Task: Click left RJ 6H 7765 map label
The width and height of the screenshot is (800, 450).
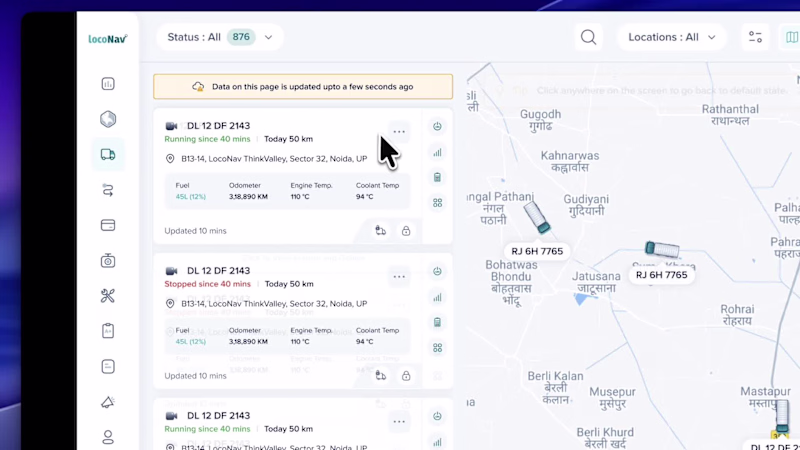Action: pos(537,251)
